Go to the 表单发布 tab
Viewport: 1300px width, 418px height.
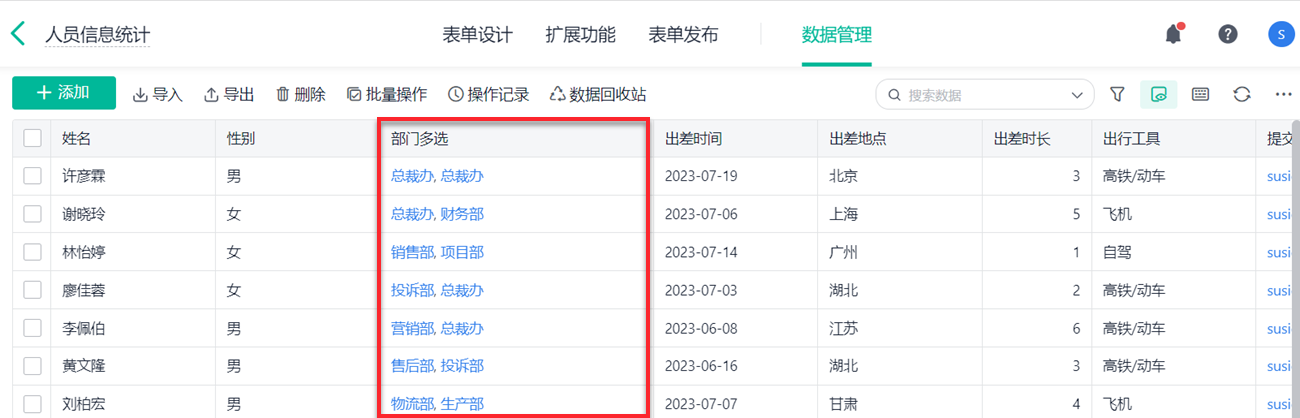coord(683,35)
